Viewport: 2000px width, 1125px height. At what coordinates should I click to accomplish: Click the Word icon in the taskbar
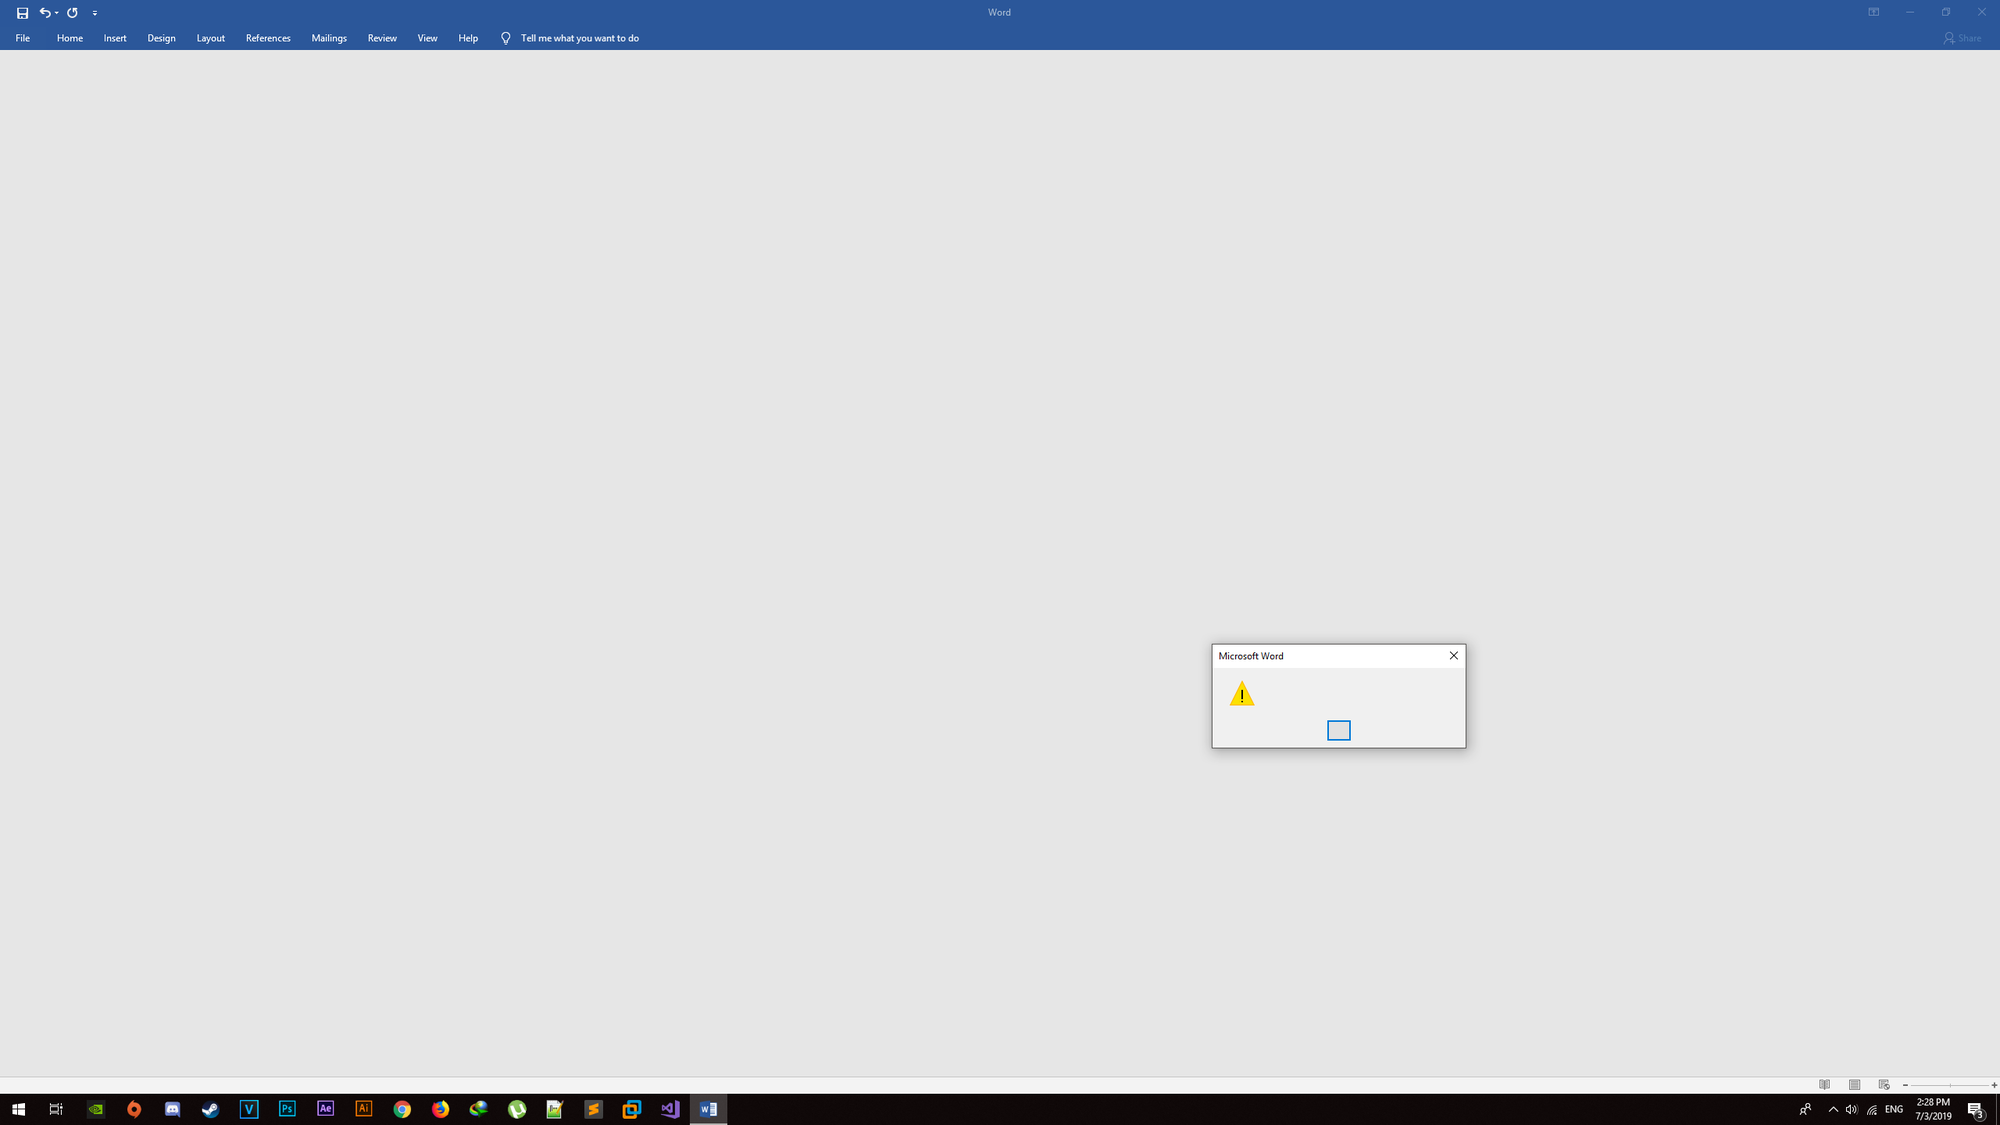click(708, 1109)
